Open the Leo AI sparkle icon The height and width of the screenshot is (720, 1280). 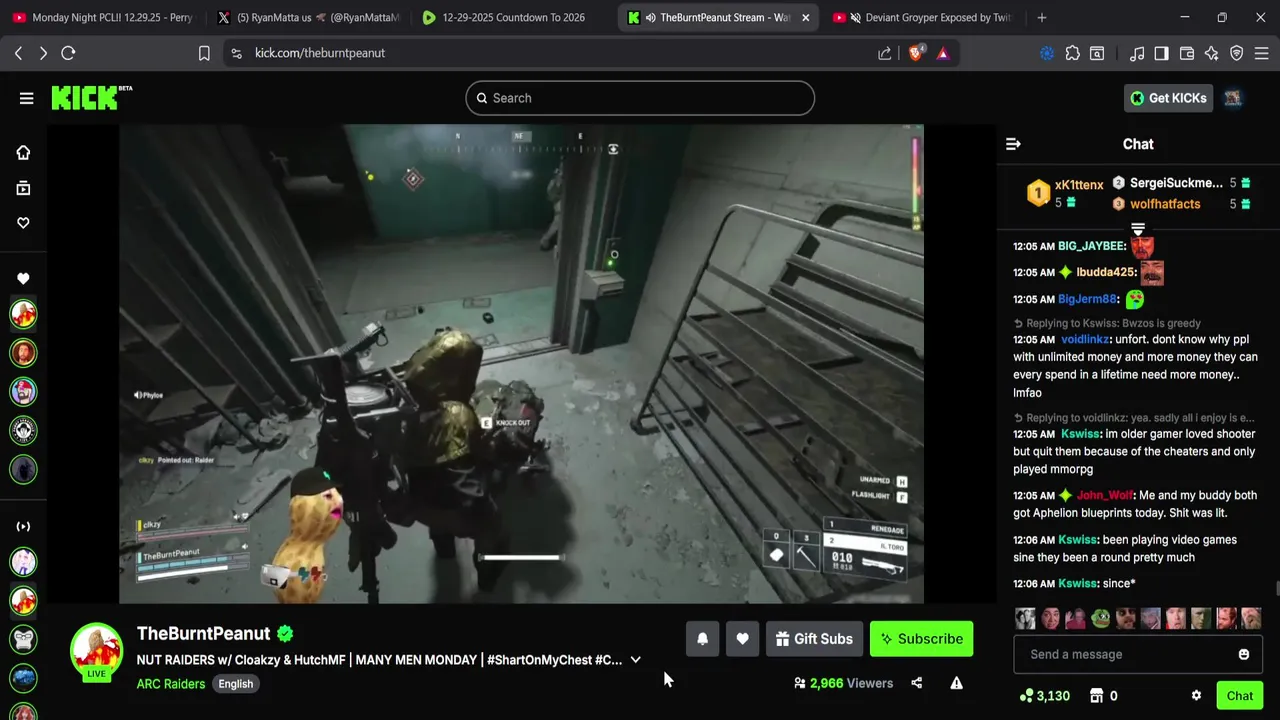point(1212,53)
